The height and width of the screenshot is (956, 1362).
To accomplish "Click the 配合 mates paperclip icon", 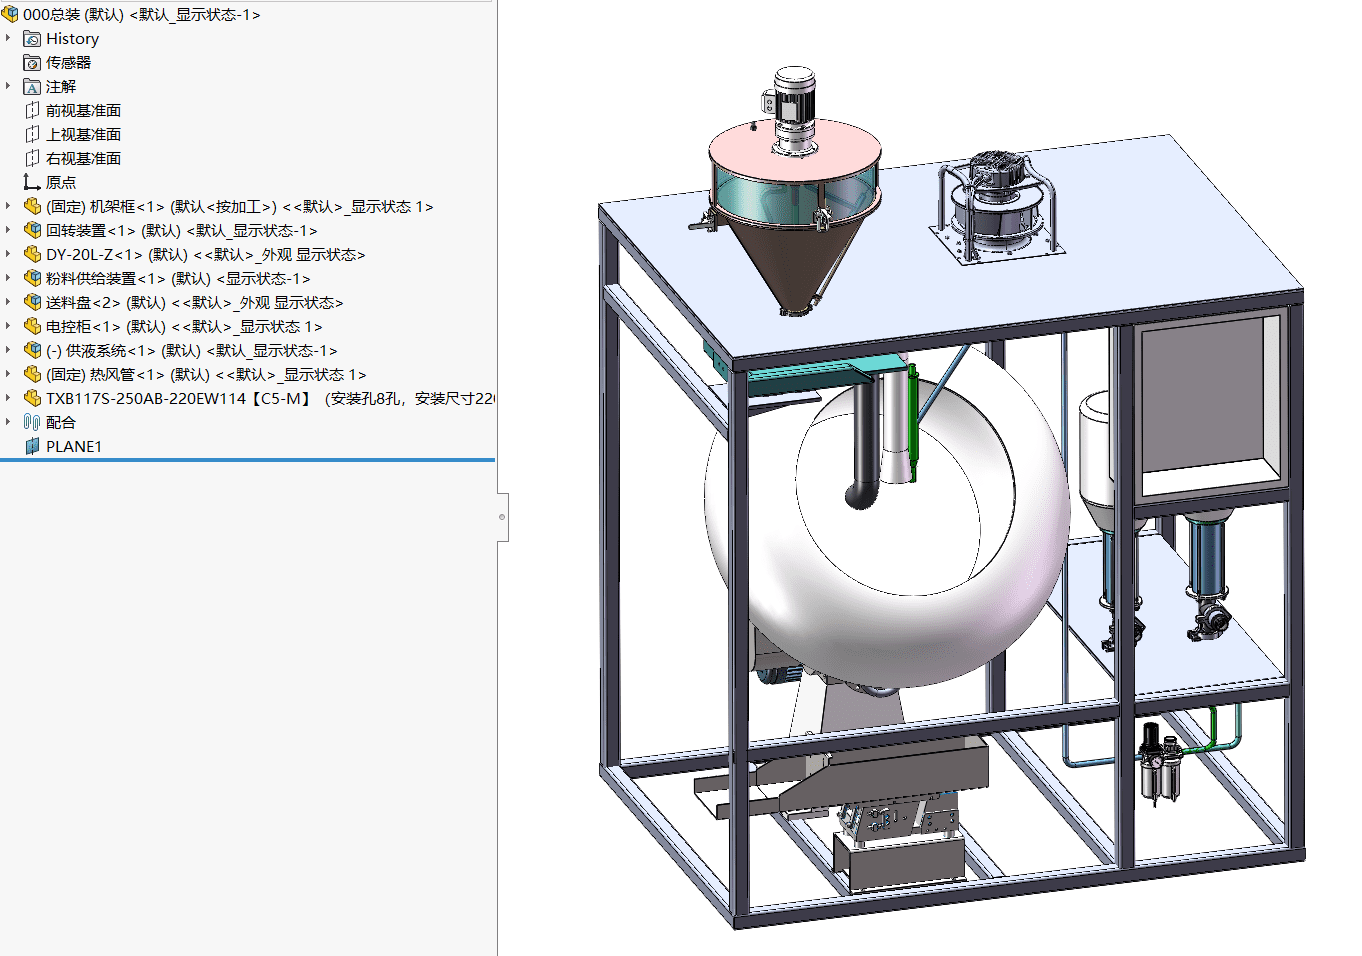I will pos(32,423).
